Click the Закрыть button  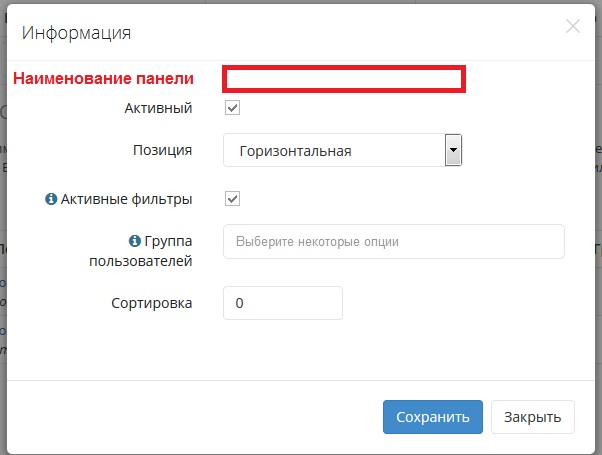[533, 417]
